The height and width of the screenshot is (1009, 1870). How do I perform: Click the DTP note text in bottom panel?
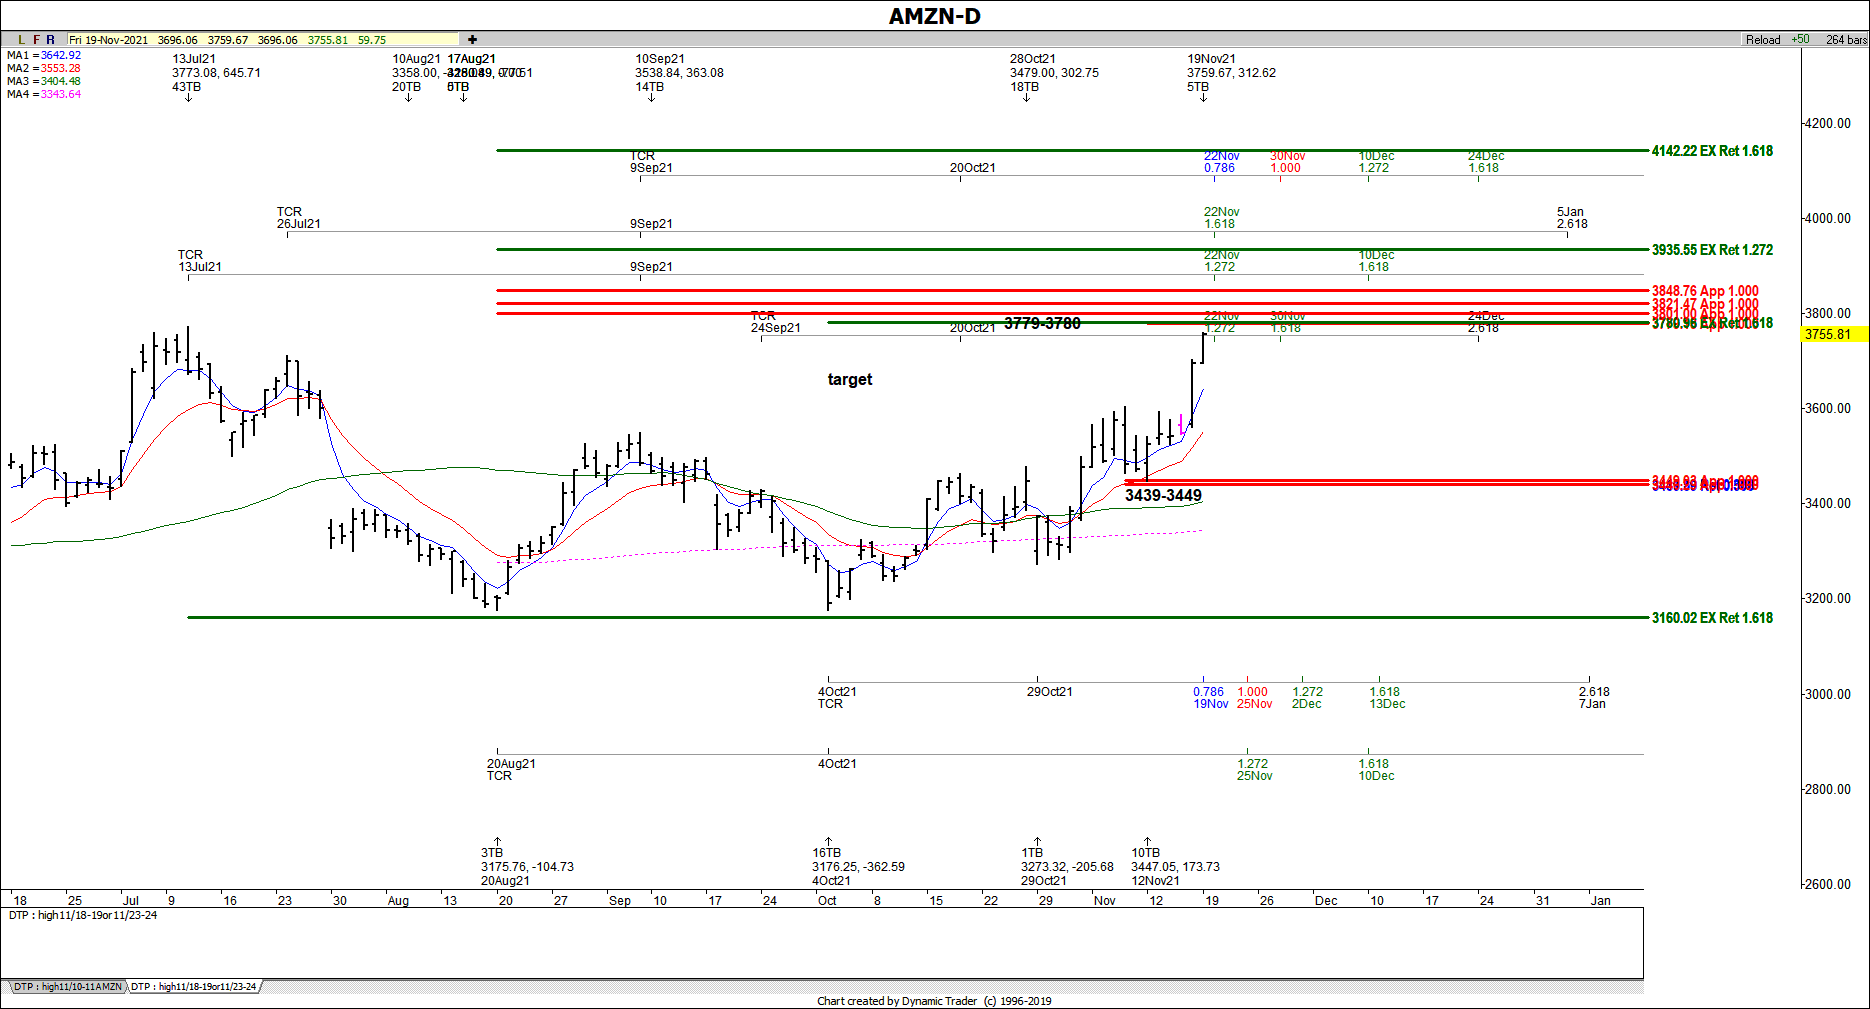click(x=83, y=915)
